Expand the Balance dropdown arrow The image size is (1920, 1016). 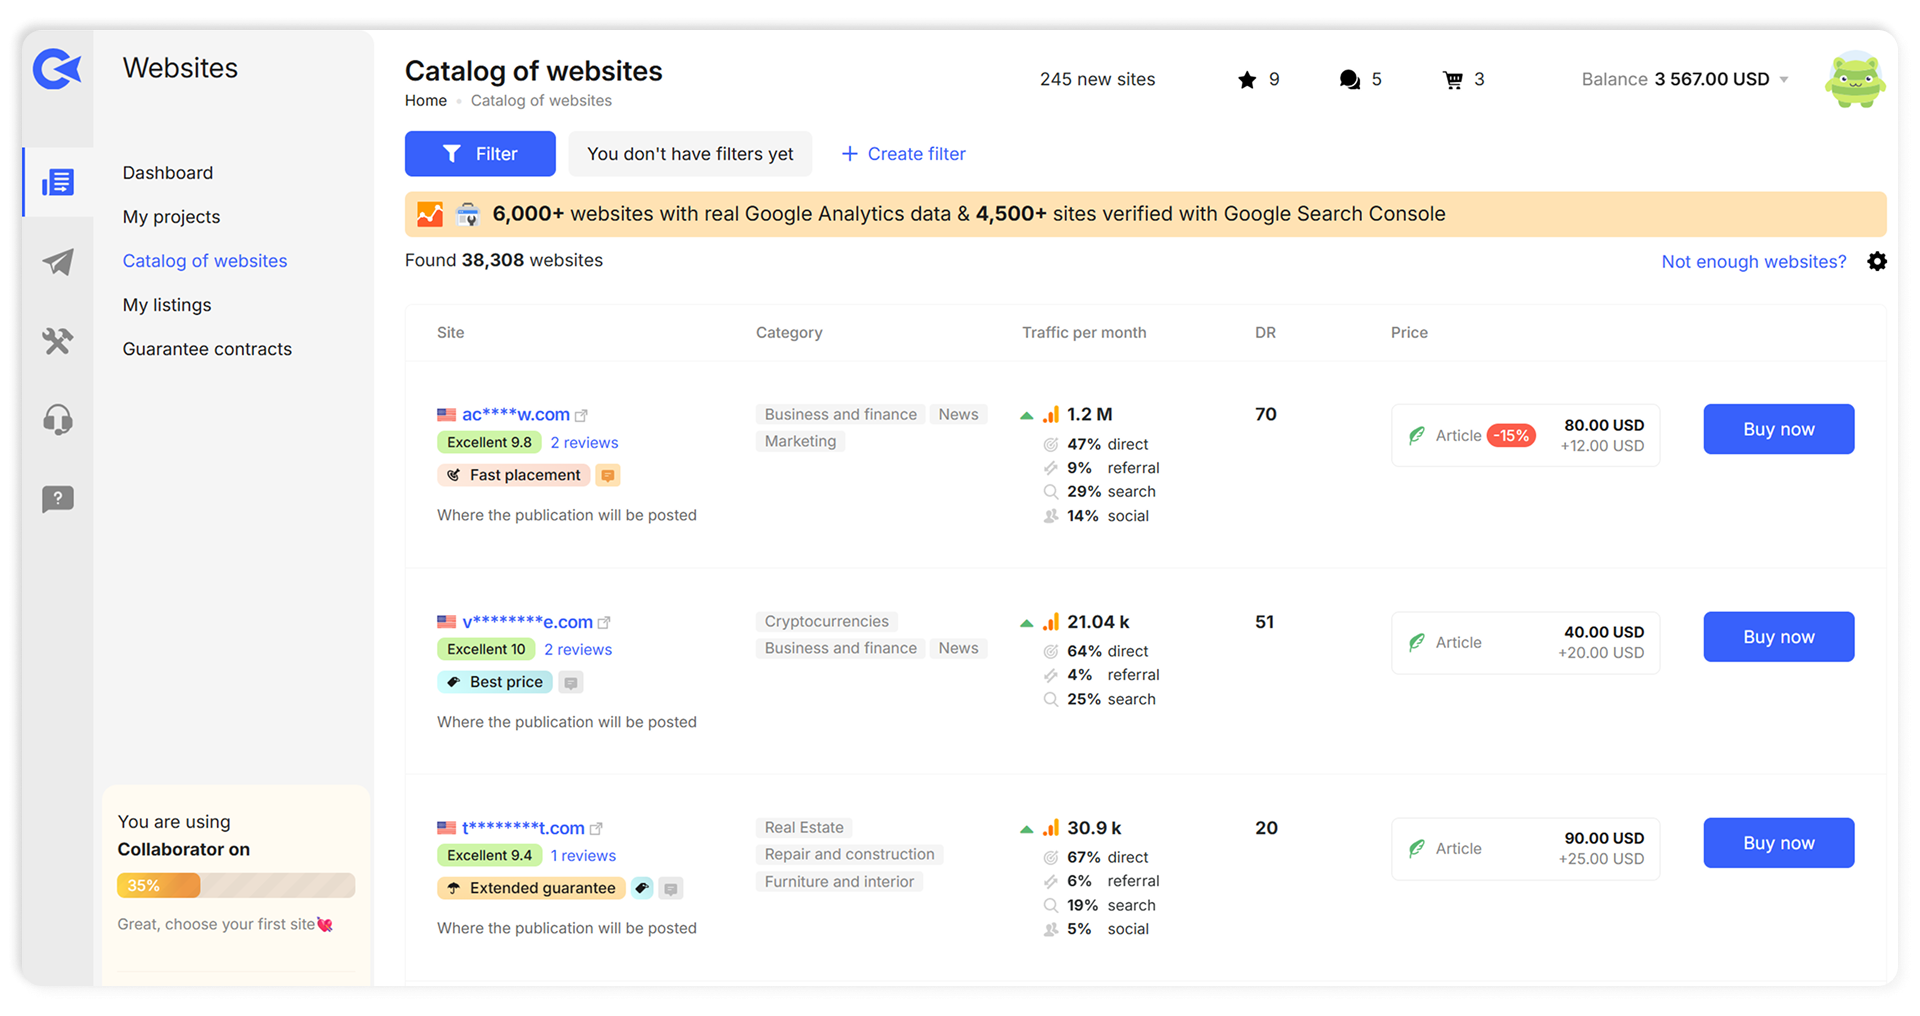[x=1784, y=80]
